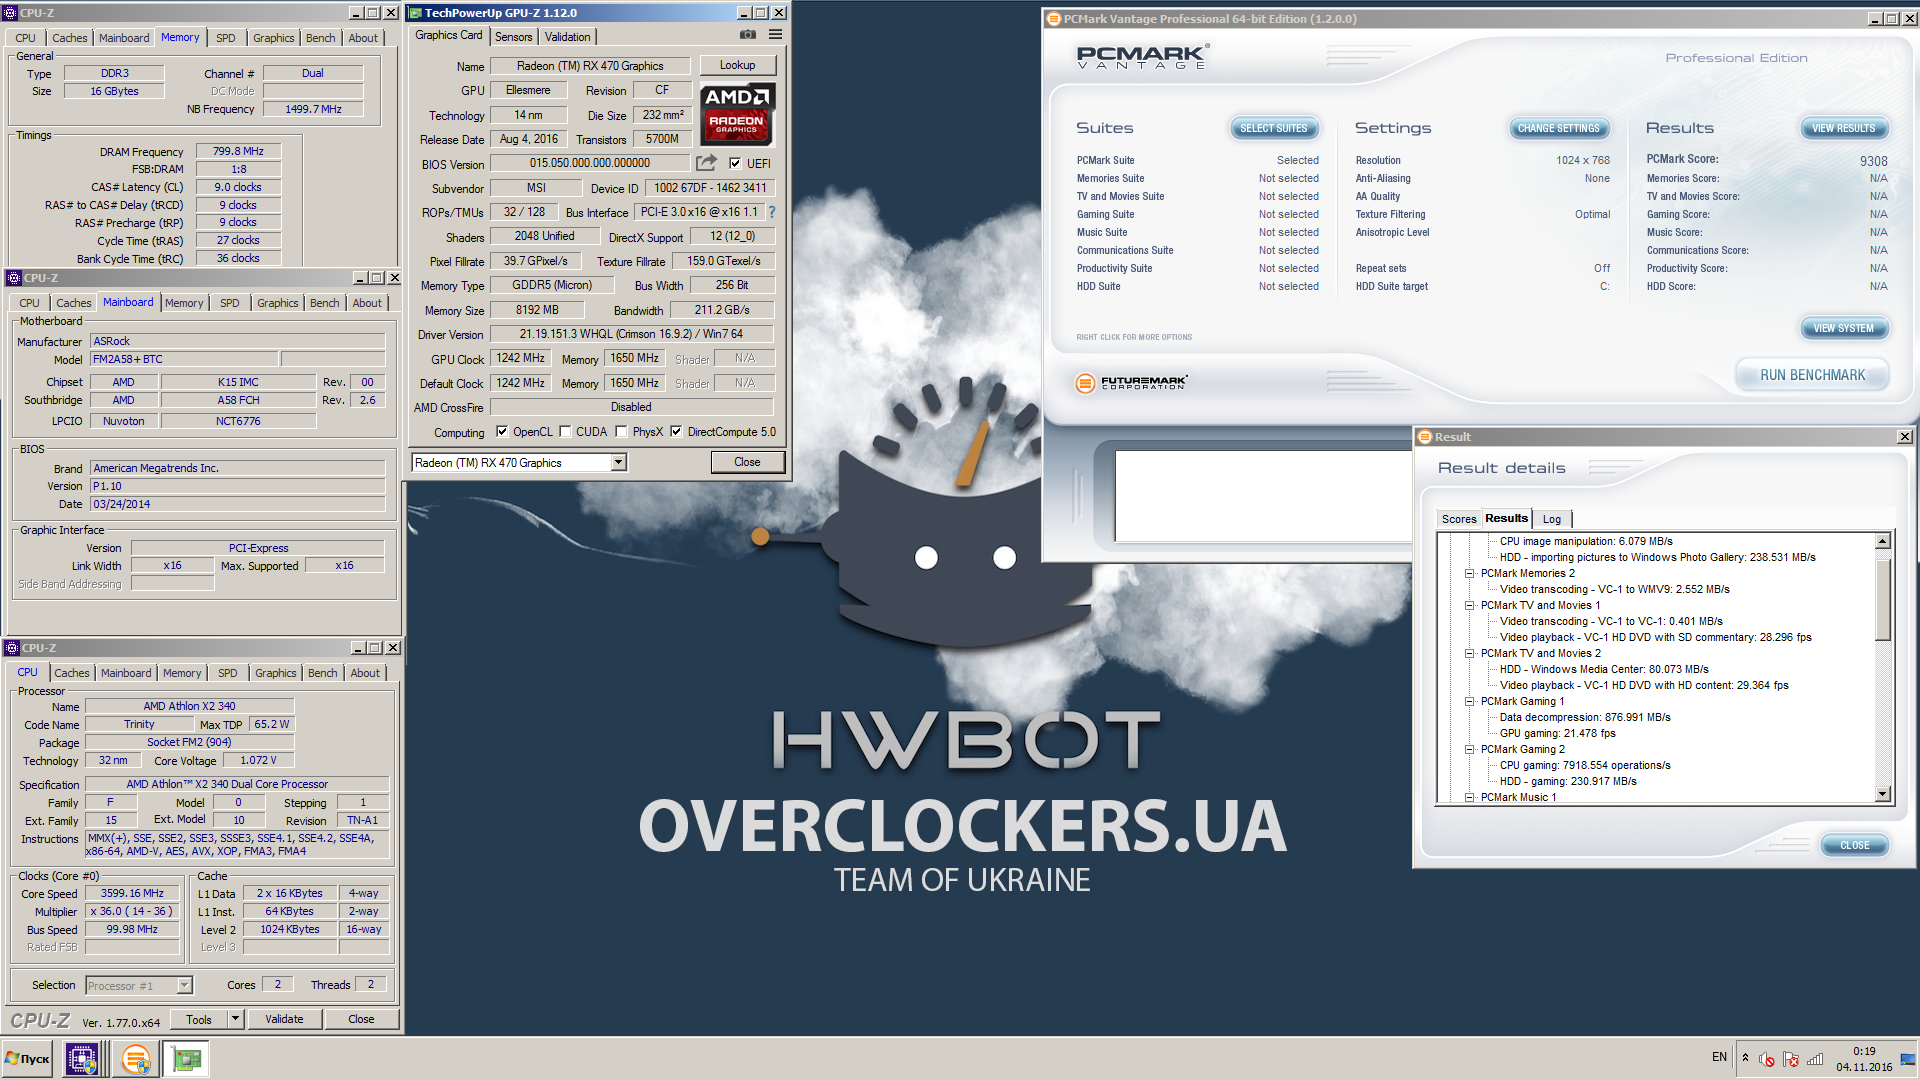The image size is (1920, 1080).
Task: Click the PCMark Vantage title bar icon
Action: tap(1053, 19)
